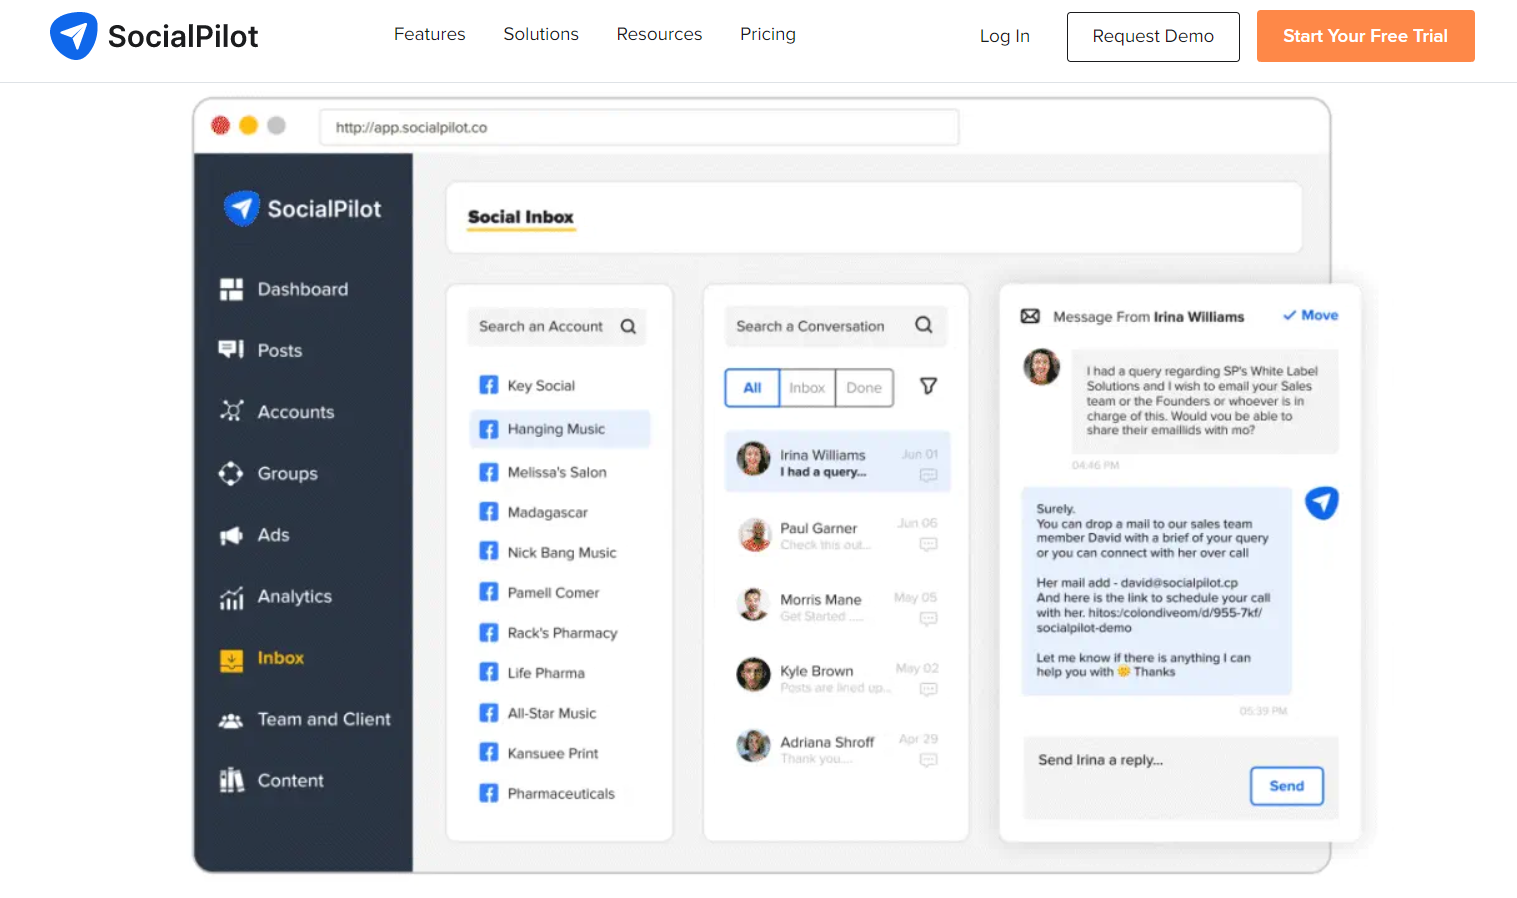Click the sidebar SocialPilot logo
Viewport: 1517px width, 898px height.
tap(302, 208)
